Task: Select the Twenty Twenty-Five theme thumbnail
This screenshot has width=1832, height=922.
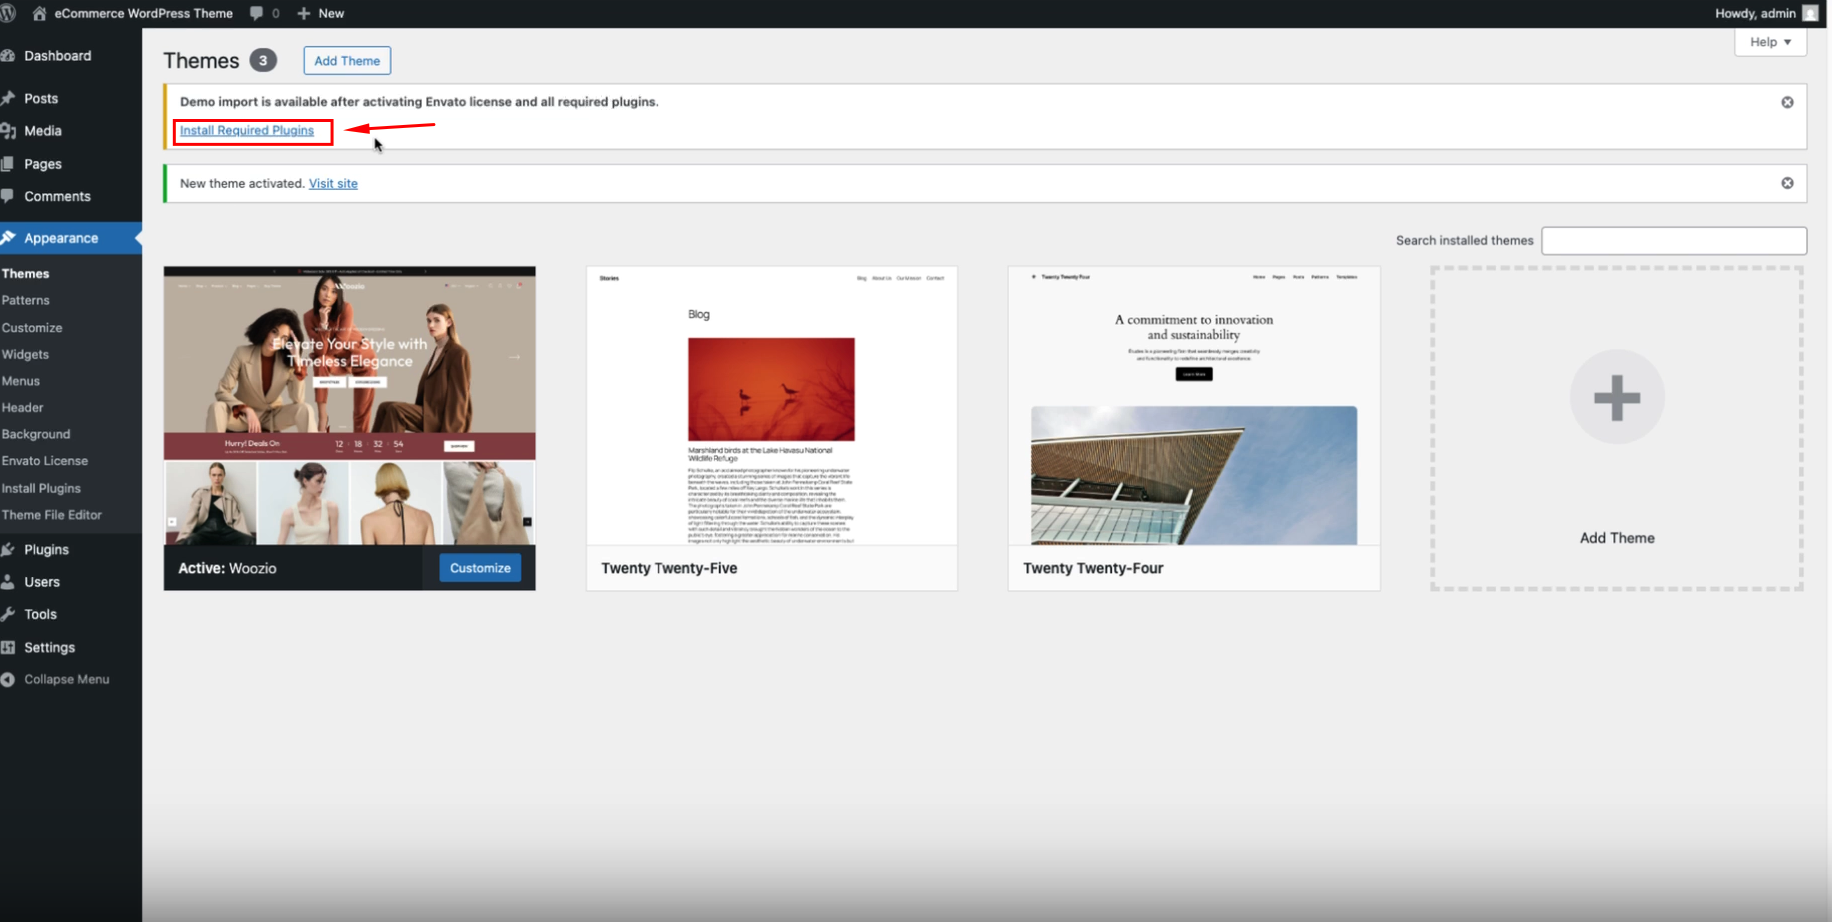Action: pos(771,406)
